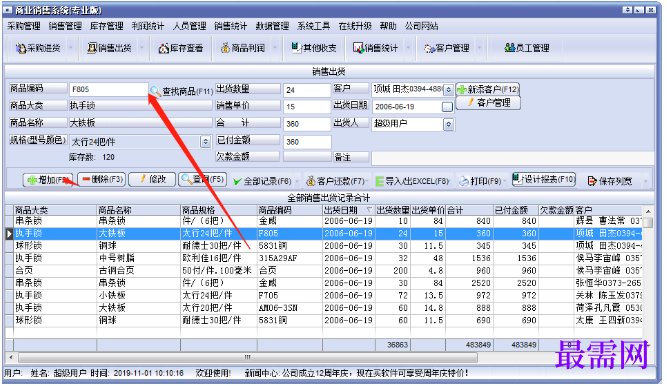Image resolution: width=667 pixels, height=386 pixels.
Task: Open the 库存管理 menu
Action: (x=107, y=26)
